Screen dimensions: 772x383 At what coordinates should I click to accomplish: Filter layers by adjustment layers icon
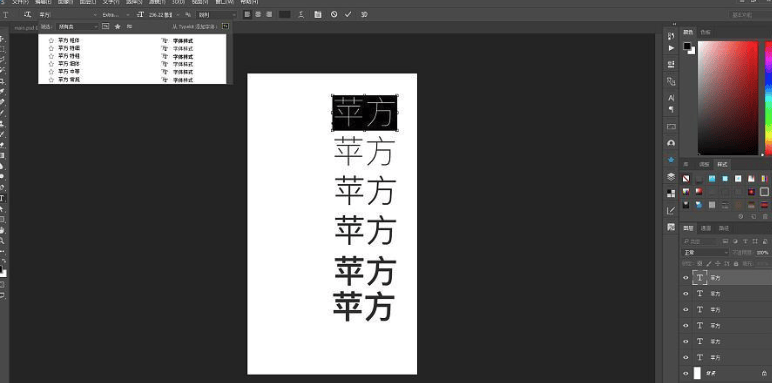click(735, 241)
